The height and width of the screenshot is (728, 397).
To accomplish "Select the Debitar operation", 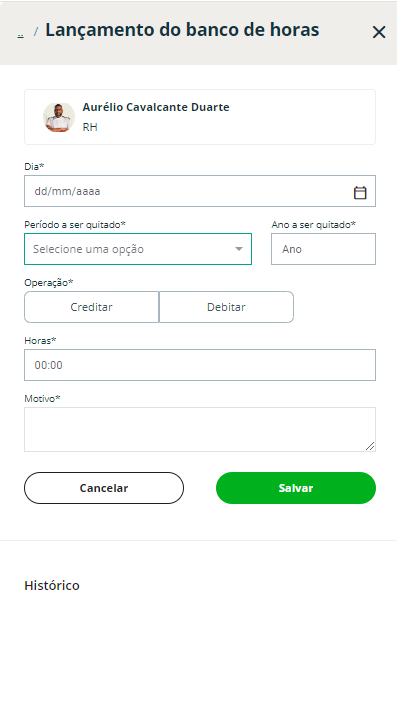I will pyautogui.click(x=226, y=307).
